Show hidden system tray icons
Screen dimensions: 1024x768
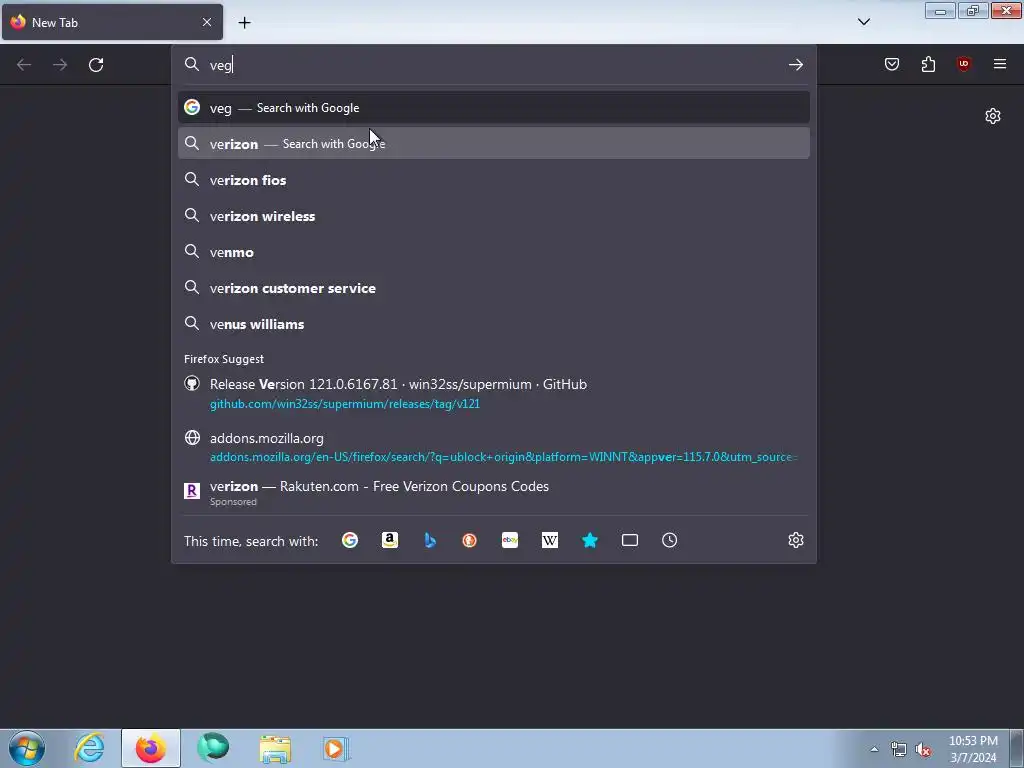click(874, 749)
